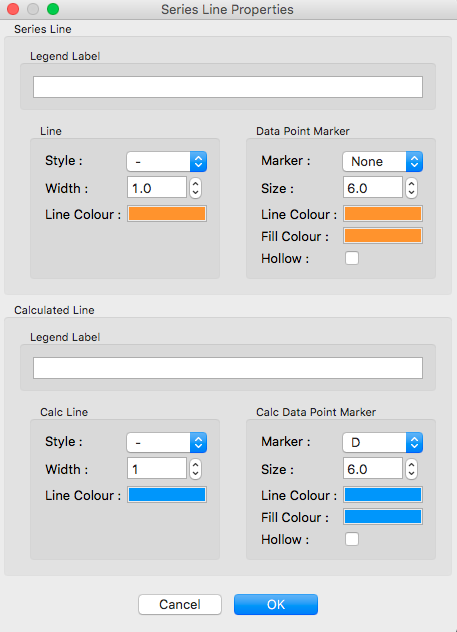The height and width of the screenshot is (632, 457).
Task: Confirm with the OK button
Action: tap(276, 604)
